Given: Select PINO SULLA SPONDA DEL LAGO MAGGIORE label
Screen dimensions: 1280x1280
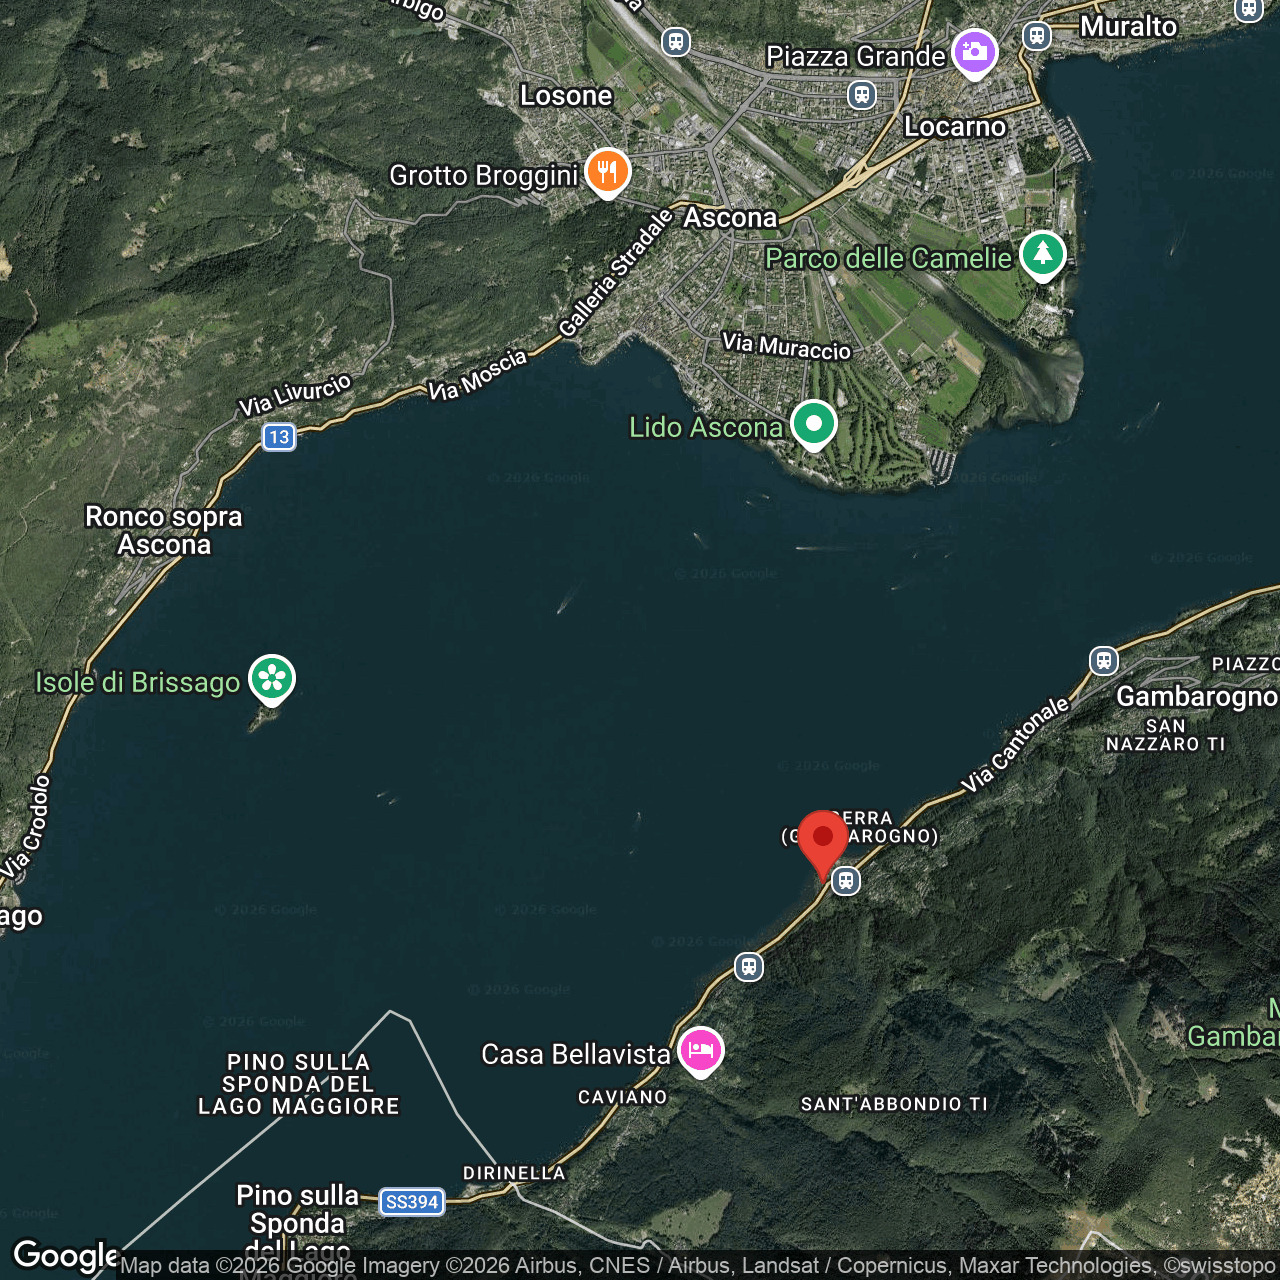Looking at the screenshot, I should [x=299, y=1084].
